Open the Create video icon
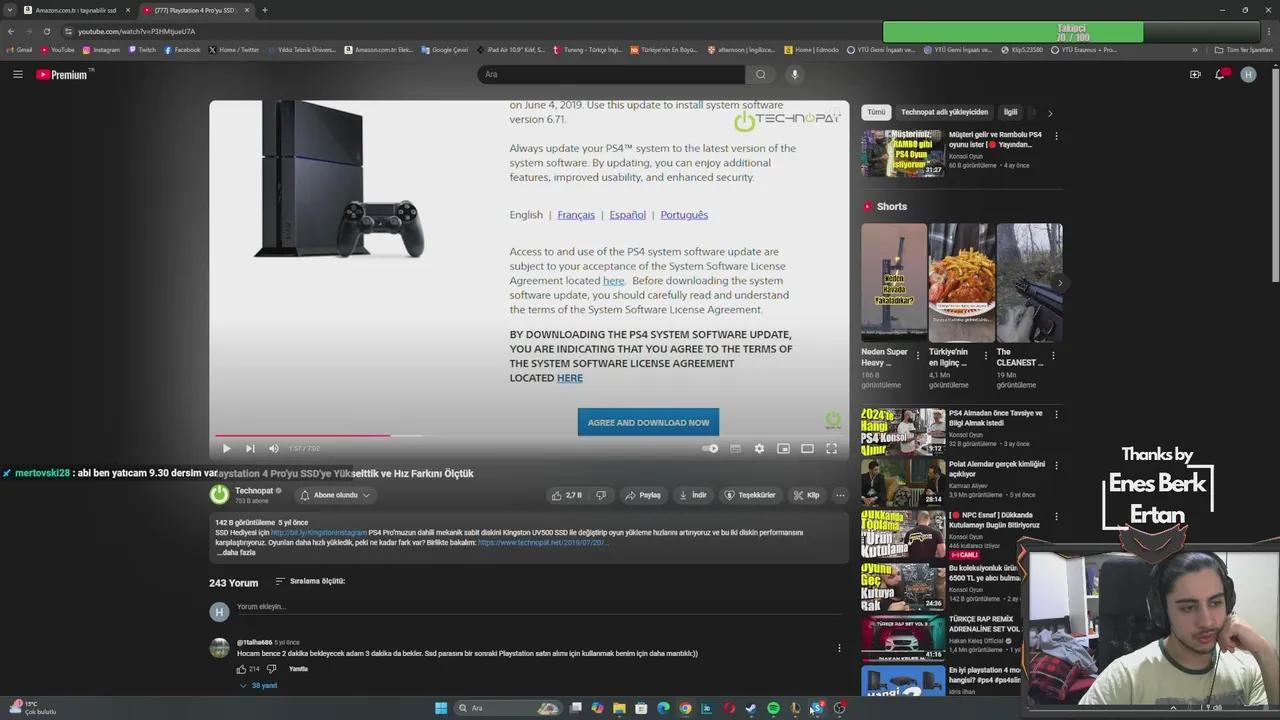Viewport: 1280px width, 720px height. tap(1195, 74)
